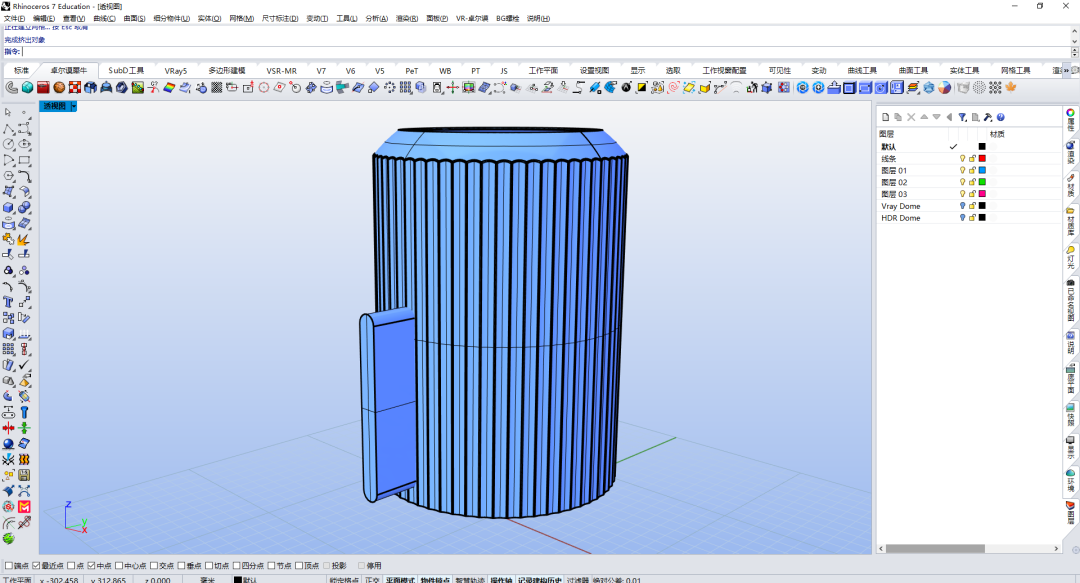Open the command history dropdown at right
The image size is (1080, 583).
[x=1074, y=52]
